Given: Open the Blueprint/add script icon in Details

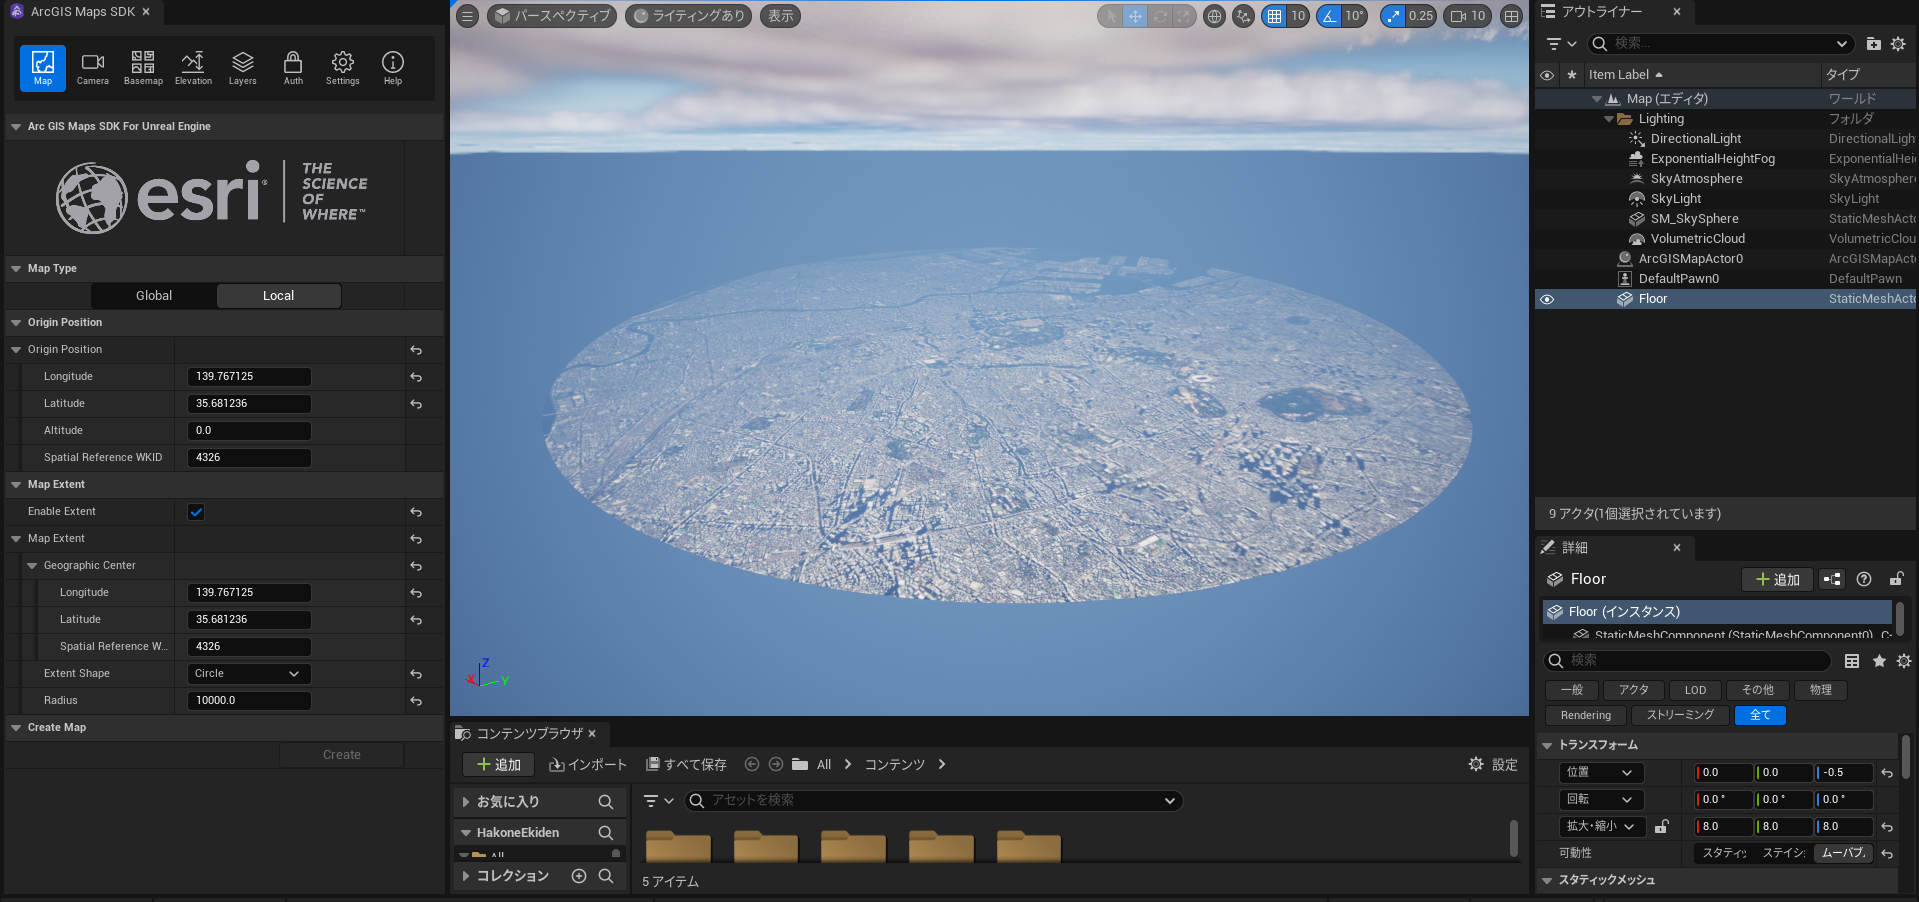Looking at the screenshot, I should (x=1832, y=579).
